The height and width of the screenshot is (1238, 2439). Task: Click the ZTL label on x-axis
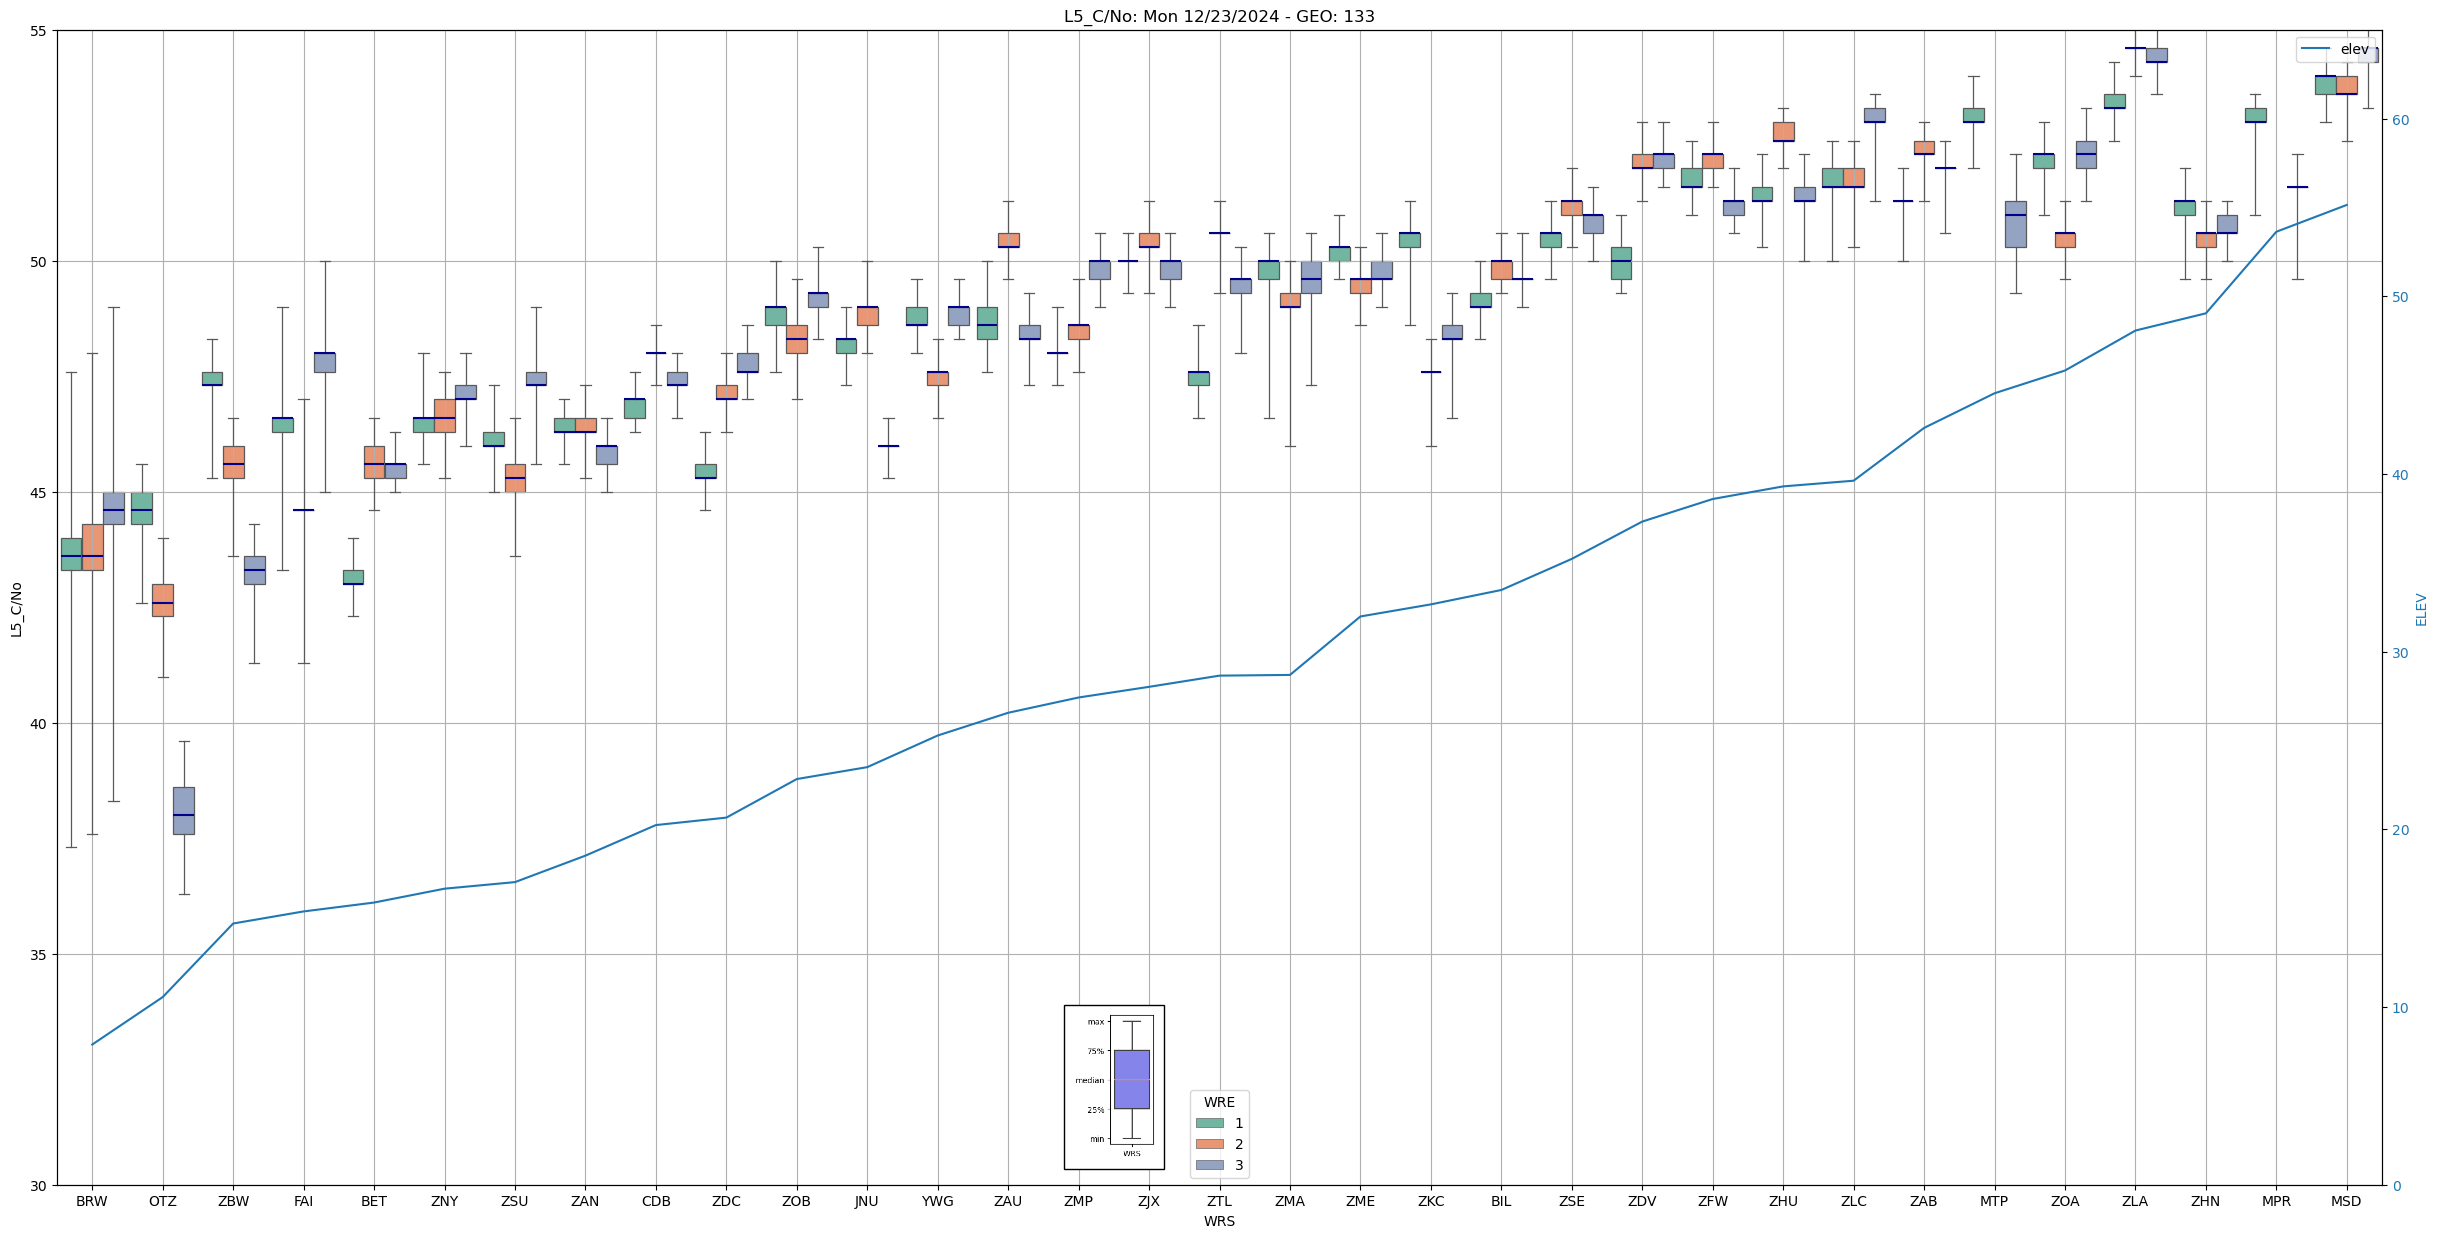point(1219,1201)
